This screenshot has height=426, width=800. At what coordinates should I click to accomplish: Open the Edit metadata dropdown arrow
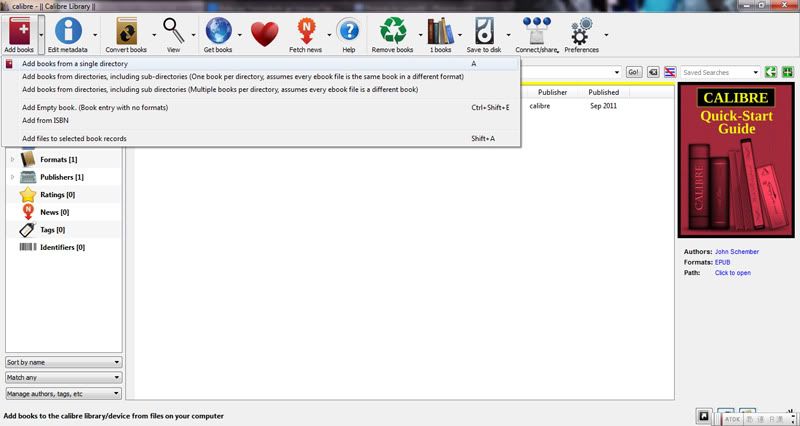coord(95,35)
